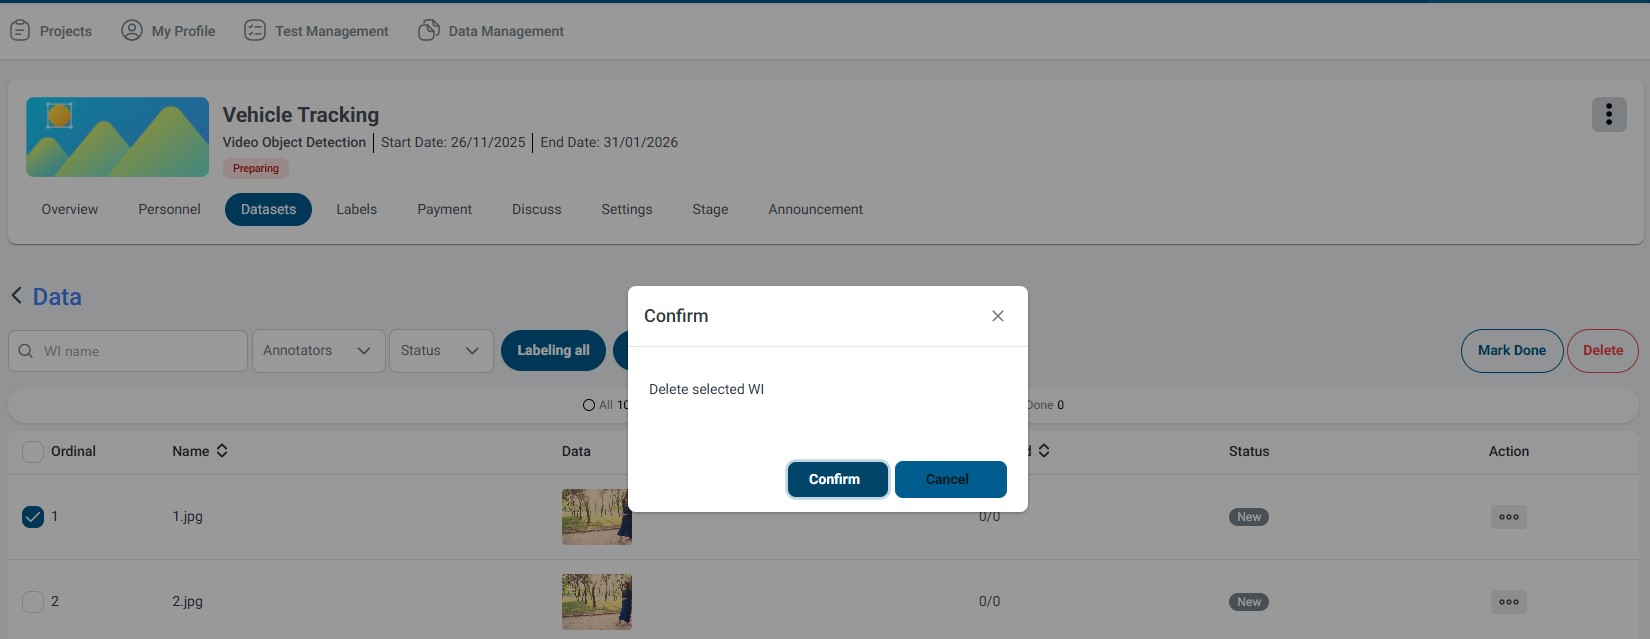1650x639 pixels.
Task: Click the Projects clipboard icon
Action: pos(20,31)
